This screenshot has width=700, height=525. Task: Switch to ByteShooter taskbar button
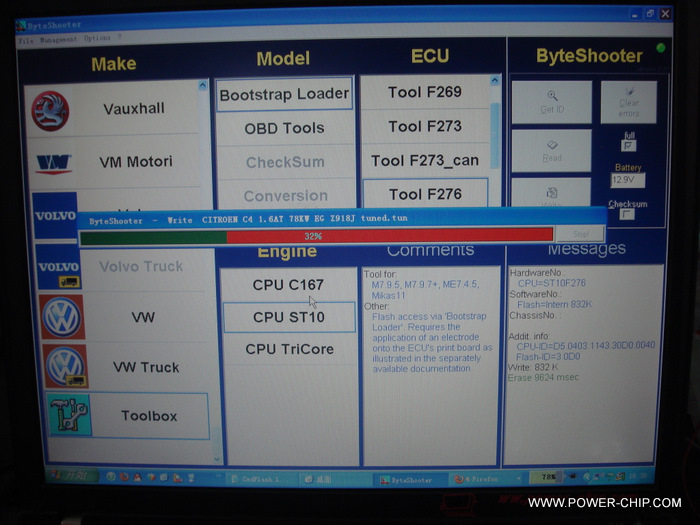(409, 480)
